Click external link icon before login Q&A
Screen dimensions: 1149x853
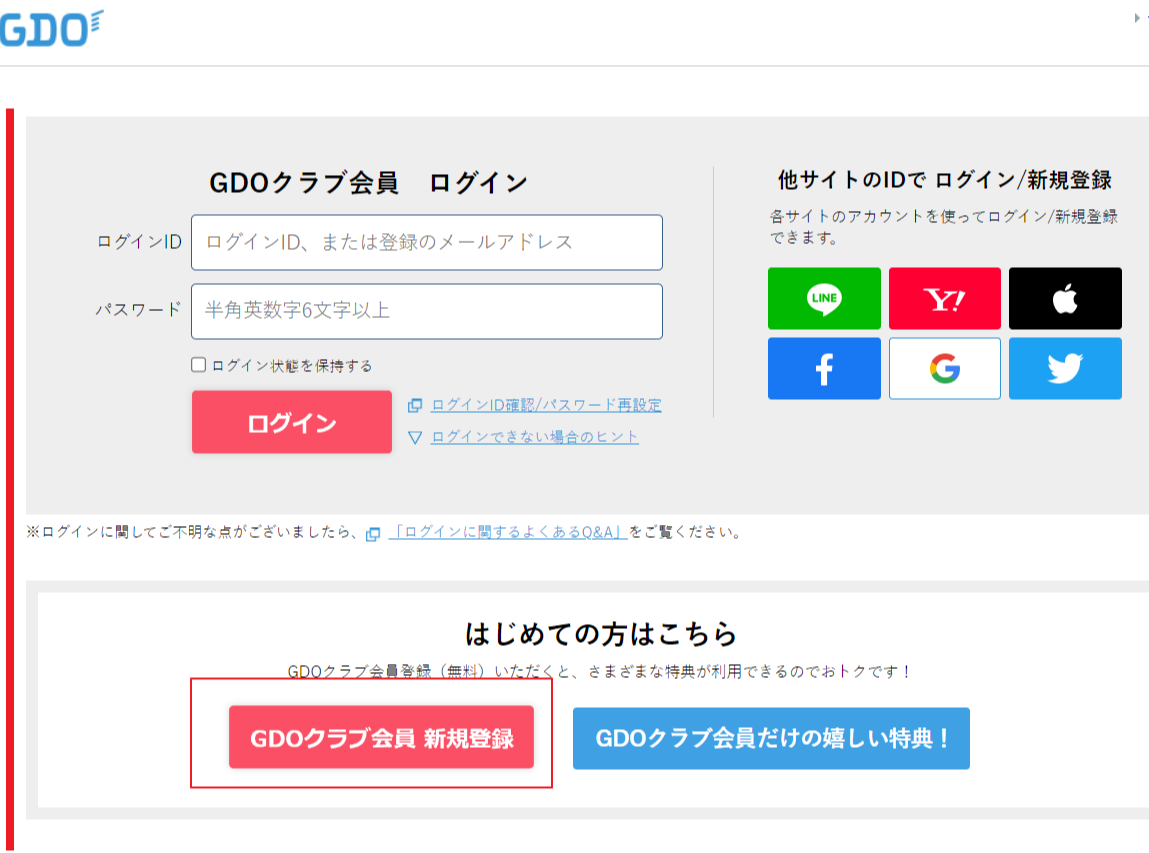tap(373, 534)
